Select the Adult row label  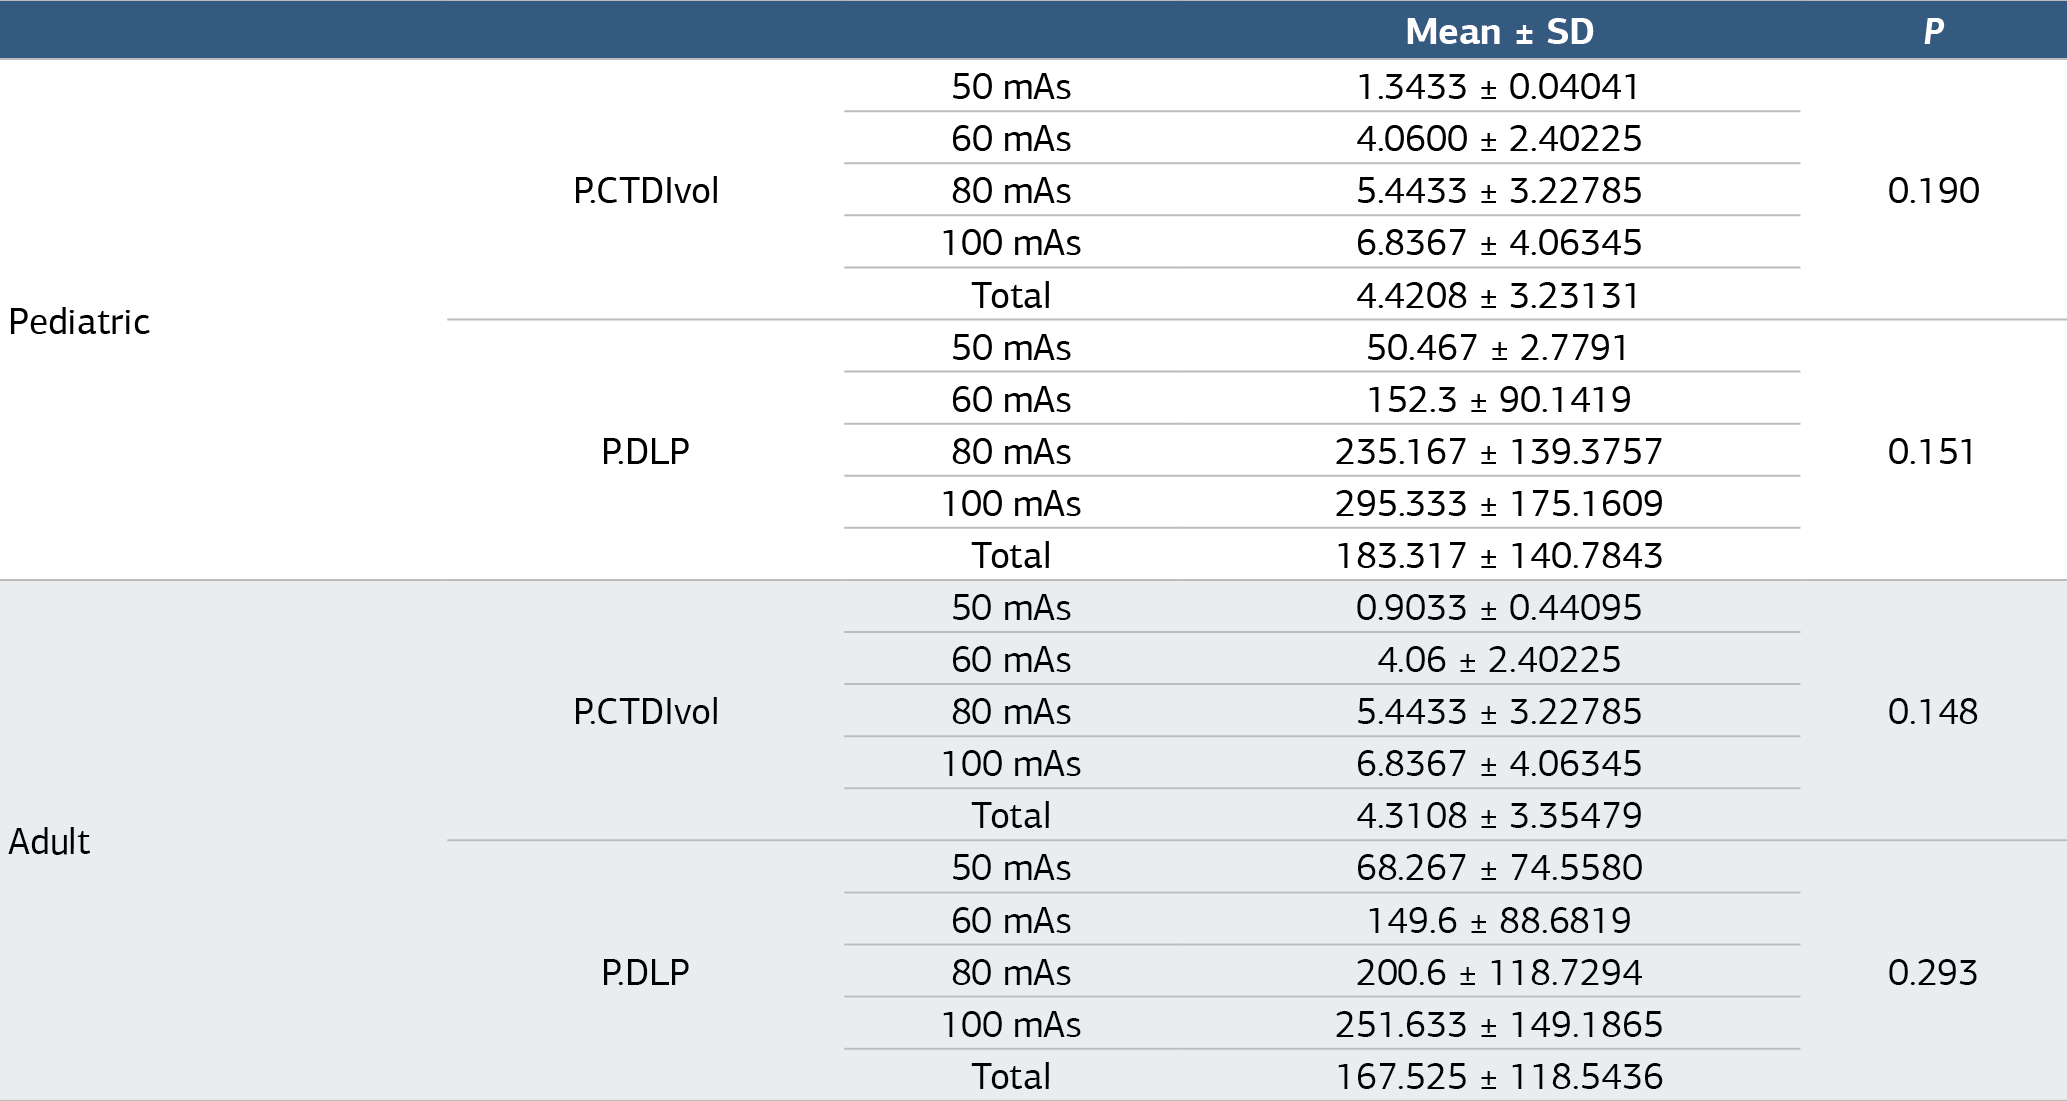(x=49, y=842)
